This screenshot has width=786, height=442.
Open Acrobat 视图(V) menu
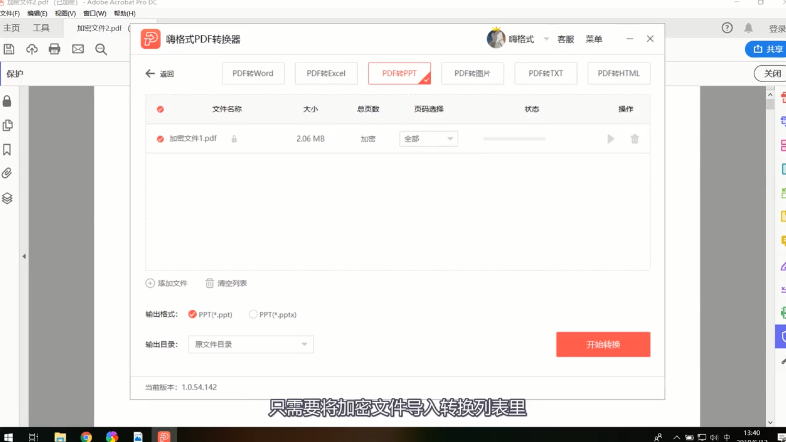pos(65,14)
